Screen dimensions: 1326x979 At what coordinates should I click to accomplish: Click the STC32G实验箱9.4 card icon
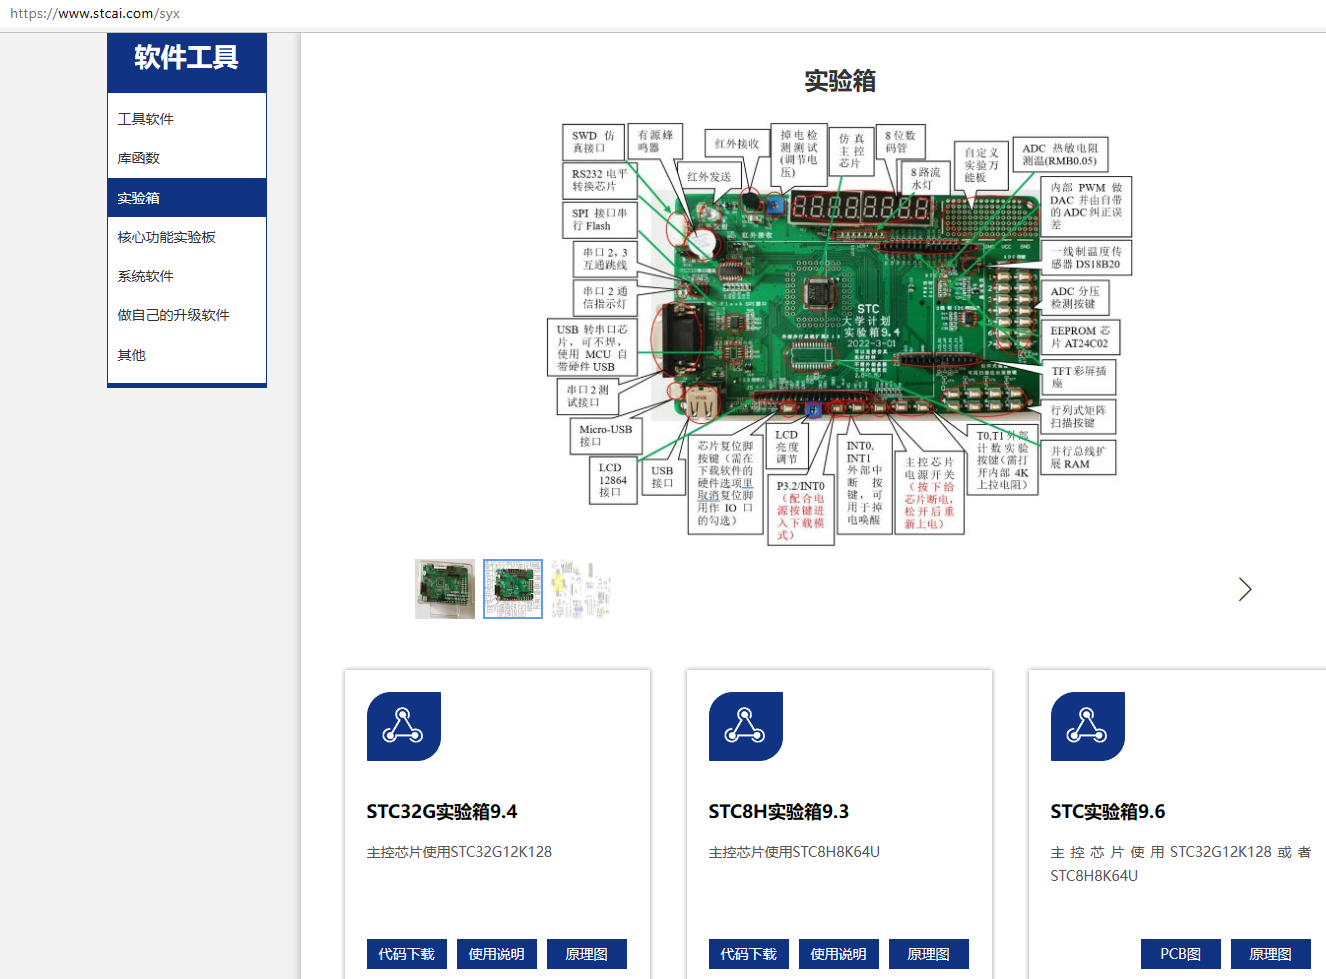click(x=404, y=726)
